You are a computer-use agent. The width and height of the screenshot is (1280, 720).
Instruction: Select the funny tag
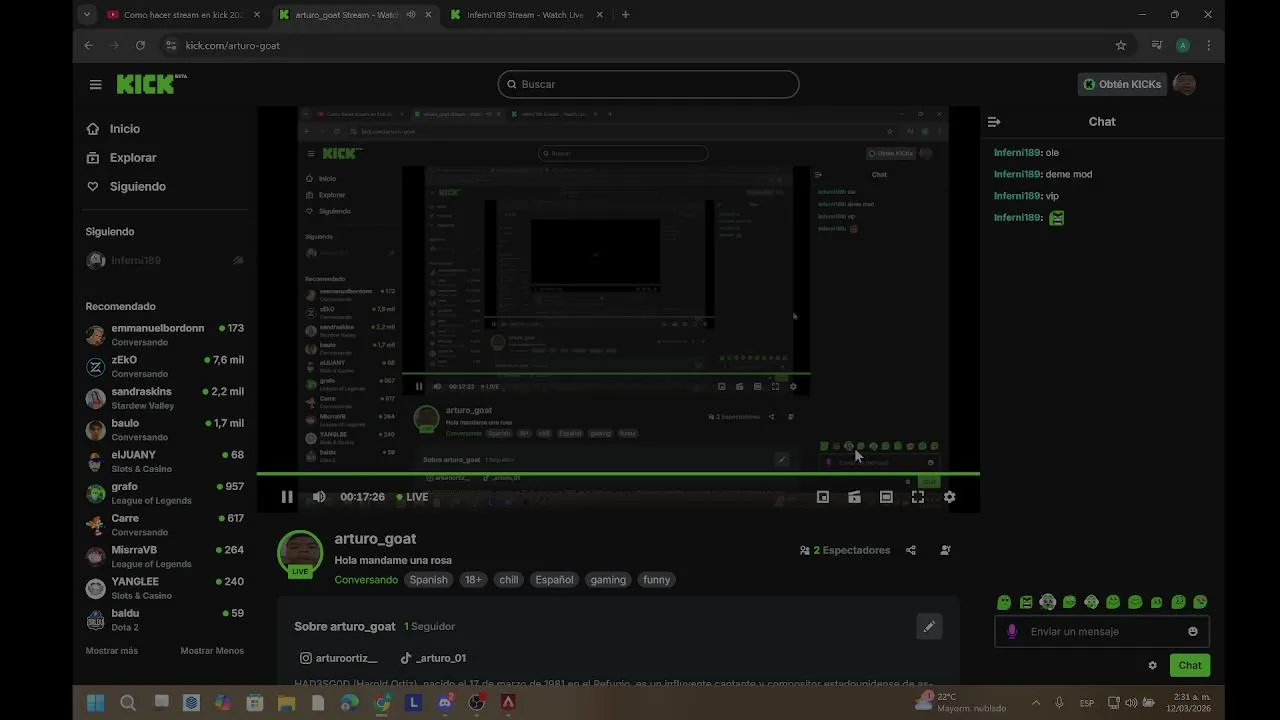[656, 580]
